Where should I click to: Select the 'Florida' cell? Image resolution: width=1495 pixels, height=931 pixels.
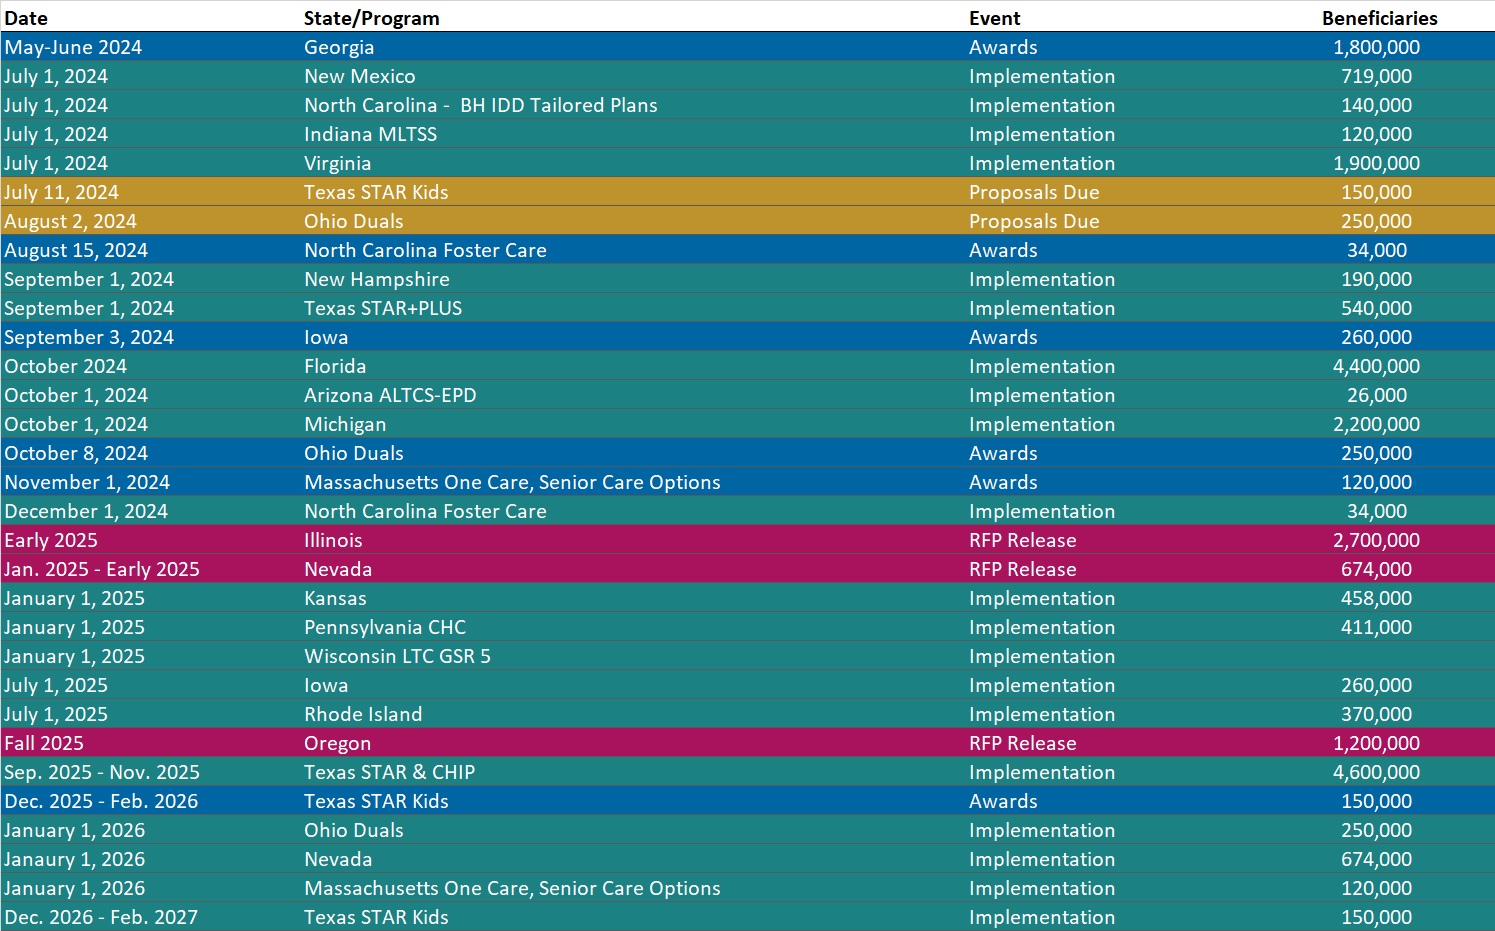click(x=335, y=366)
